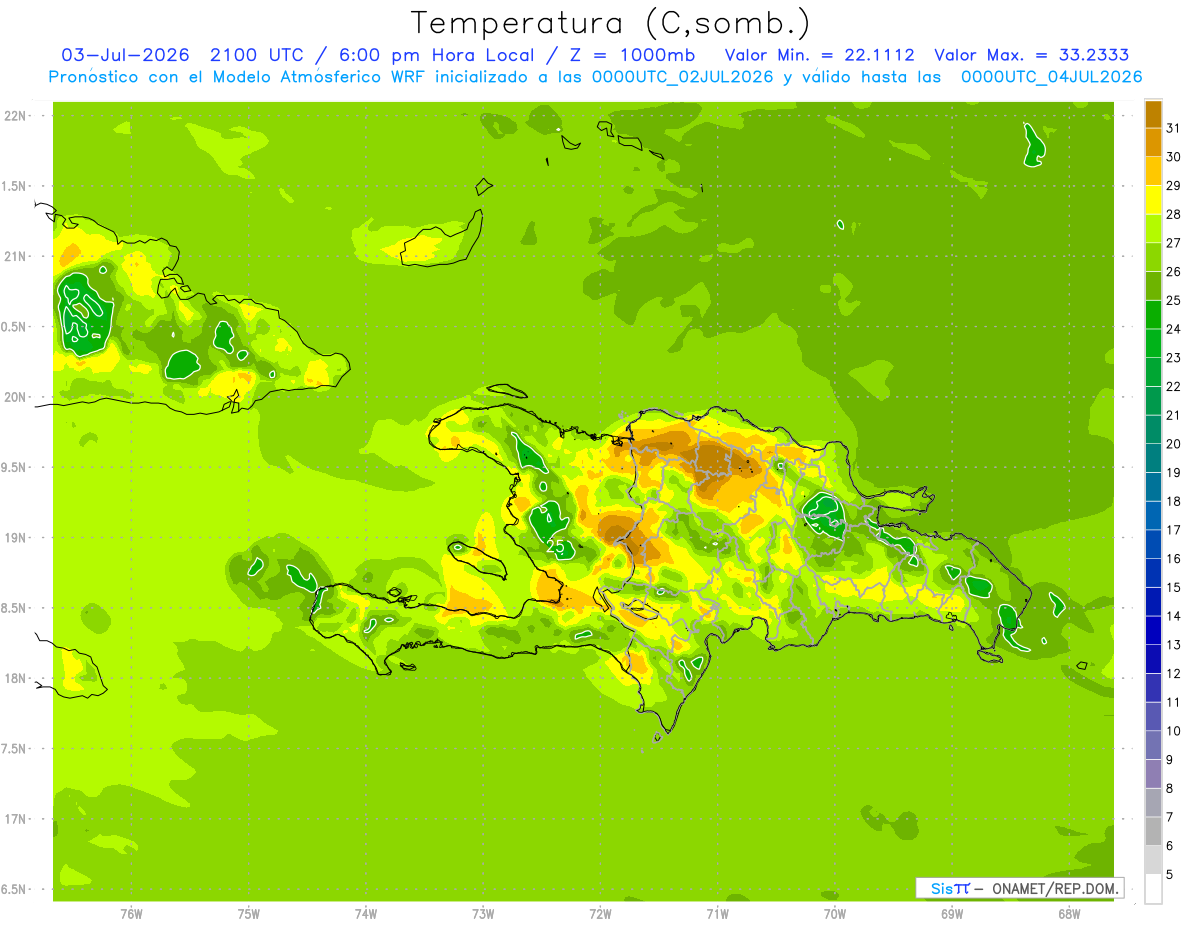The width and height of the screenshot is (1200, 927).
Task: Click the "2100 UTC" time text
Action: [257, 55]
